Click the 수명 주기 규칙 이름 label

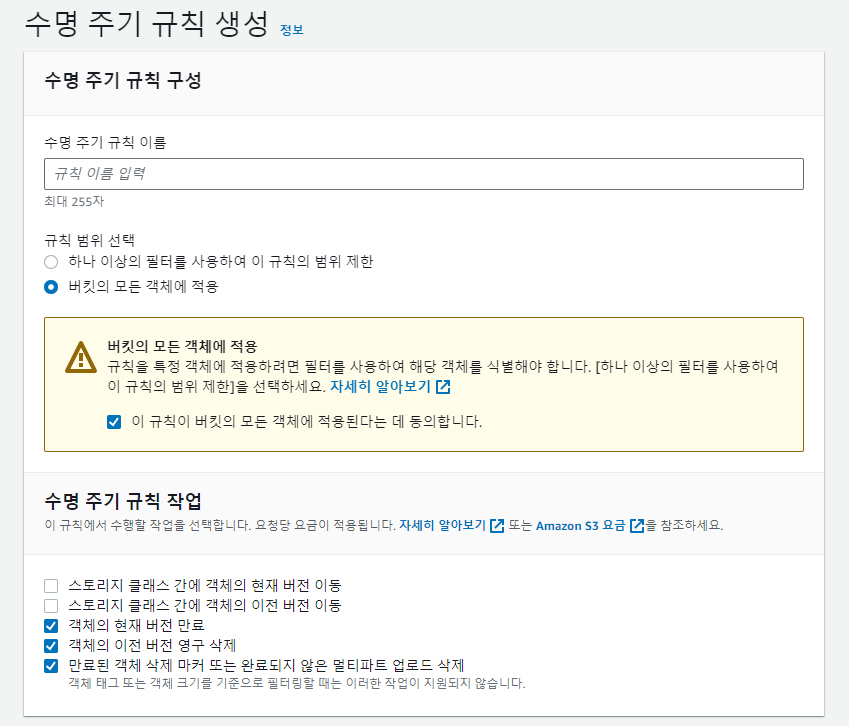[105, 142]
